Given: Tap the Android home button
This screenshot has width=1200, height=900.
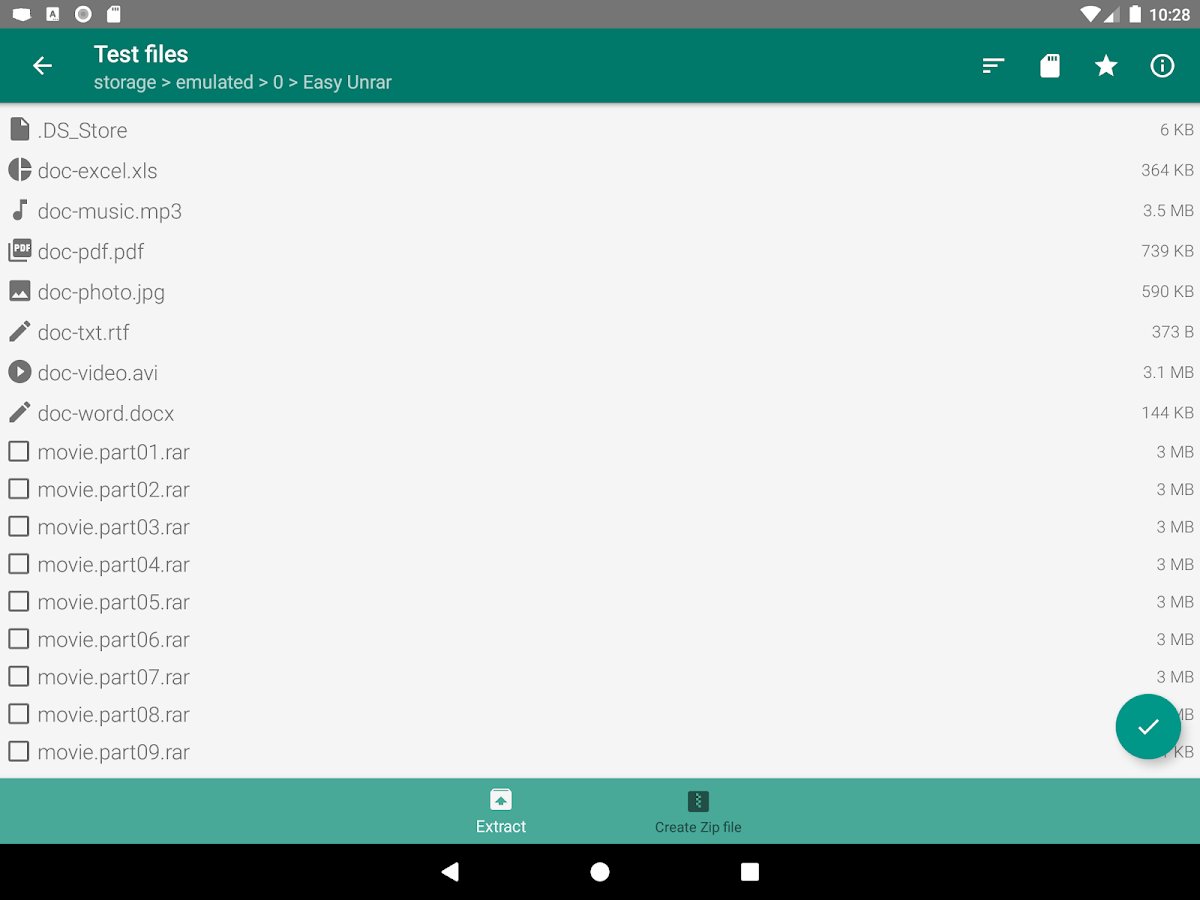Looking at the screenshot, I should click(600, 872).
